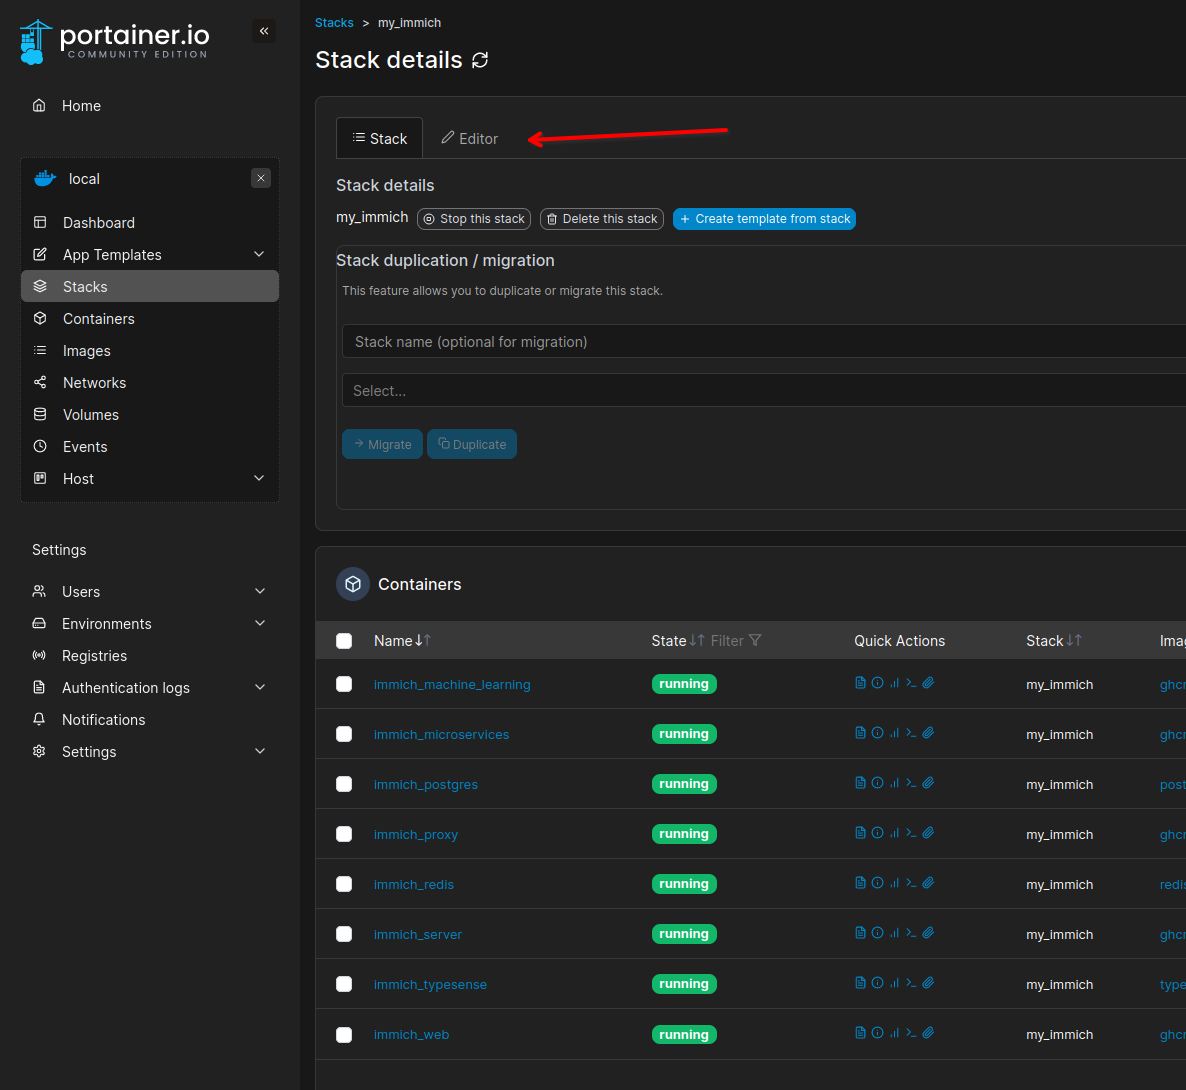Expand the Environments submenu chevron
This screenshot has height=1090, width=1186.
point(260,623)
